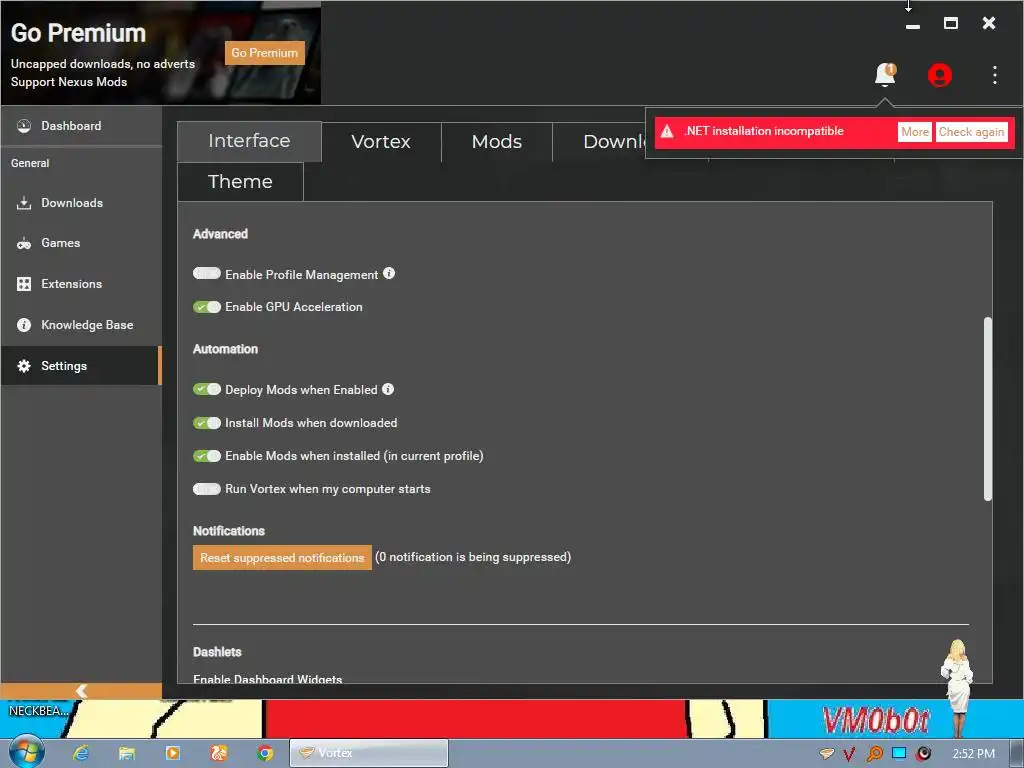
Task: Click the orange Go Premium button
Action: click(264, 53)
